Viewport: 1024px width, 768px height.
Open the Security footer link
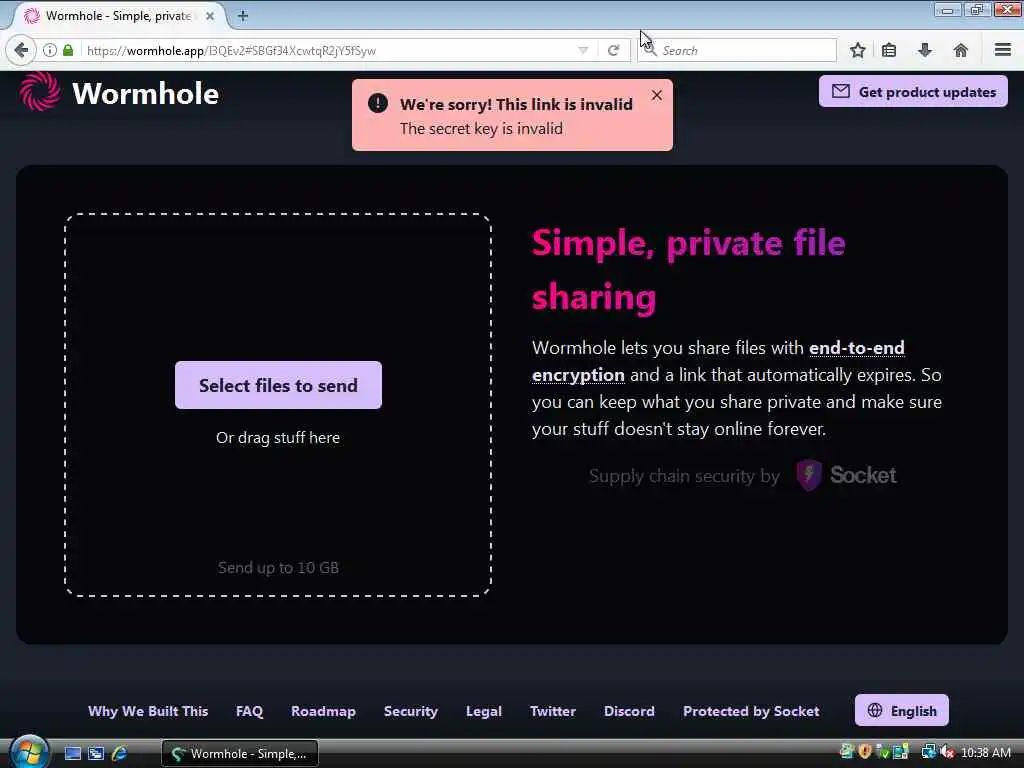tap(411, 711)
